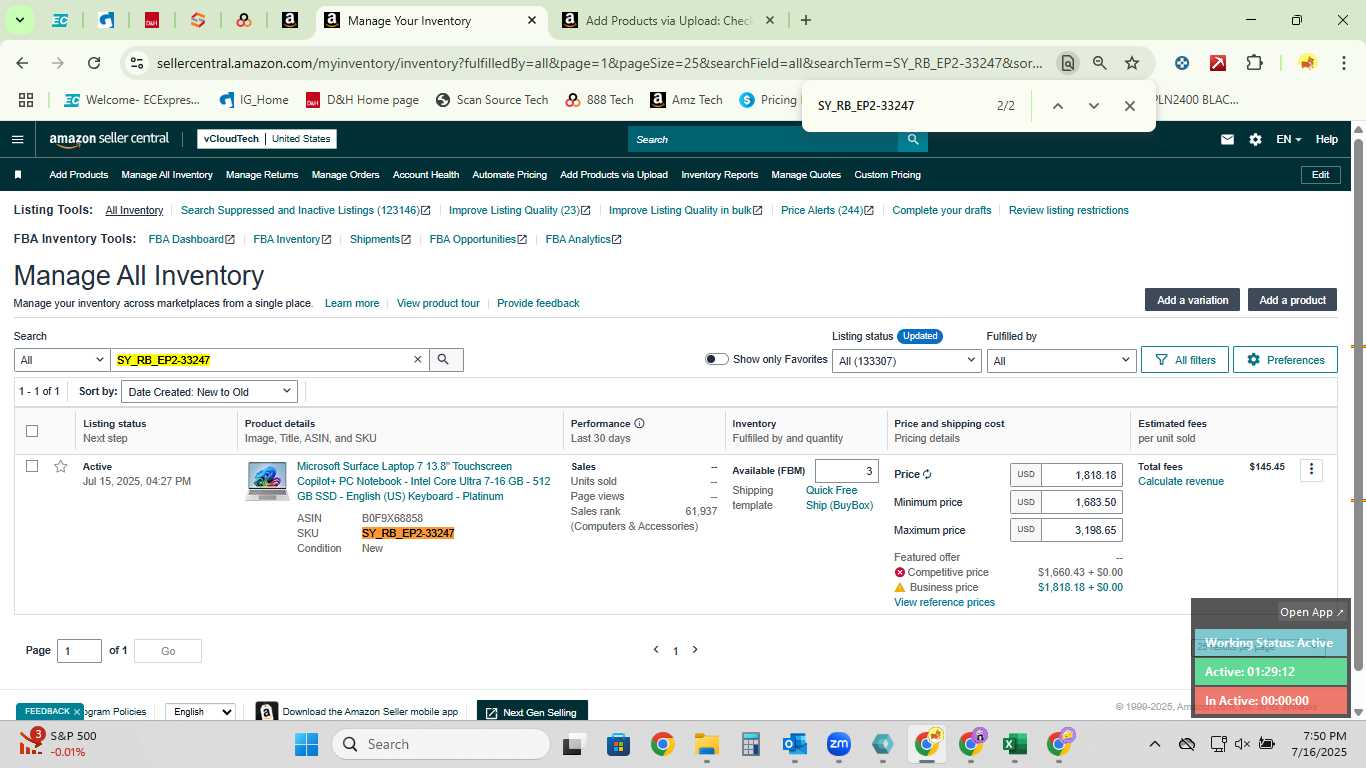Click the page number input field
Image resolution: width=1366 pixels, height=768 pixels.
pos(79,651)
